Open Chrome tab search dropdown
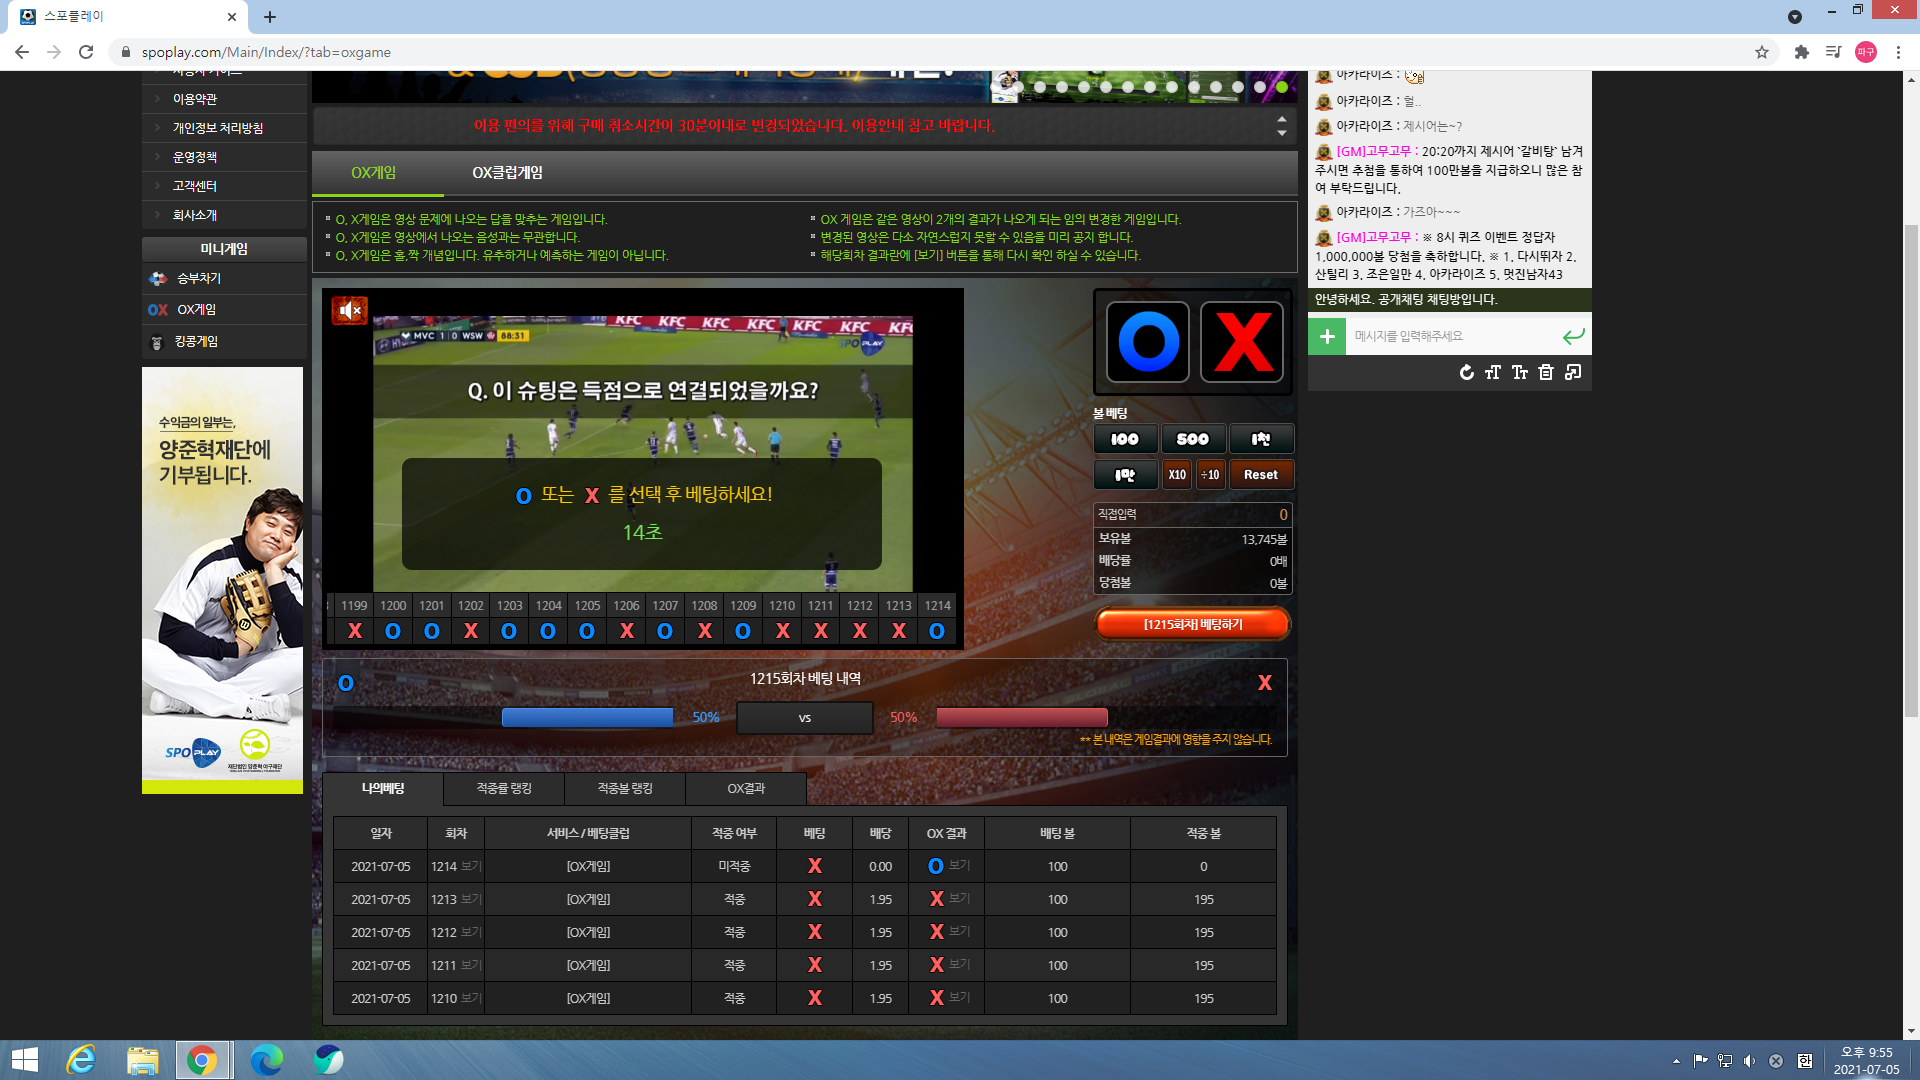This screenshot has height=1080, width=1920. (1794, 16)
